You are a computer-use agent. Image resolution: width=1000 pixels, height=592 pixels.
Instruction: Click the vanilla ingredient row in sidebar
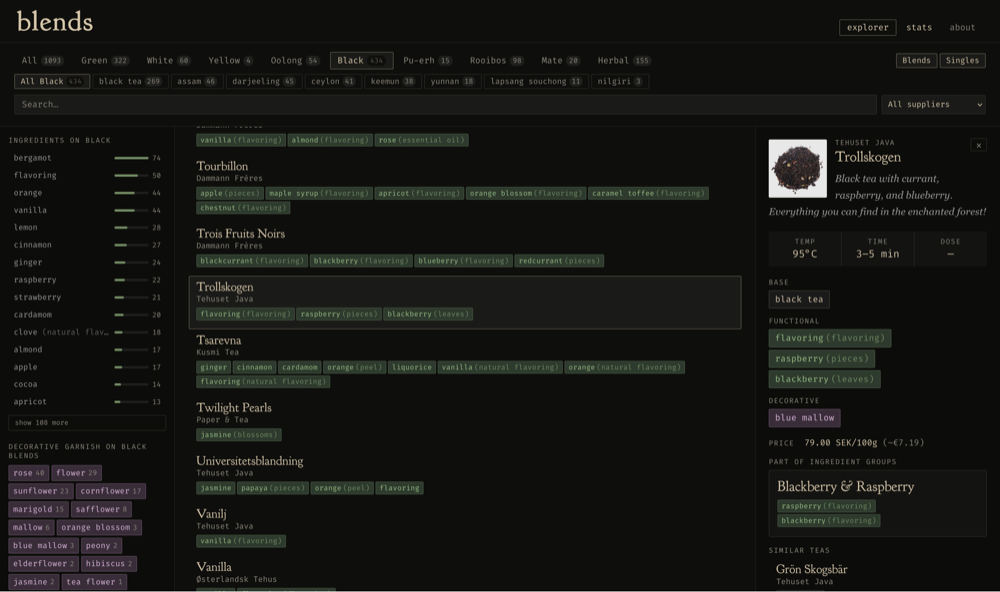pos(87,211)
